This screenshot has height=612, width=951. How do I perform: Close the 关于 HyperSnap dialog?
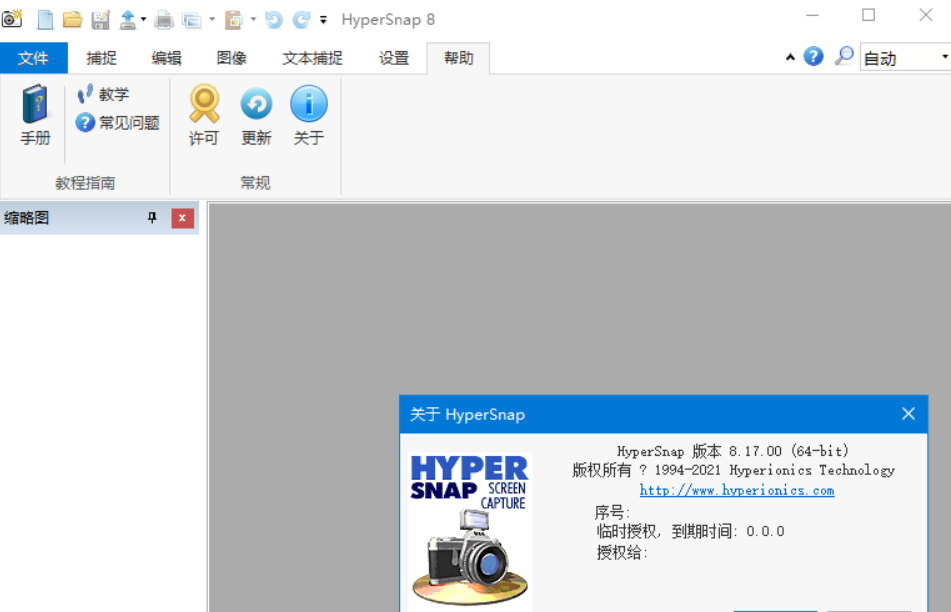click(x=908, y=414)
